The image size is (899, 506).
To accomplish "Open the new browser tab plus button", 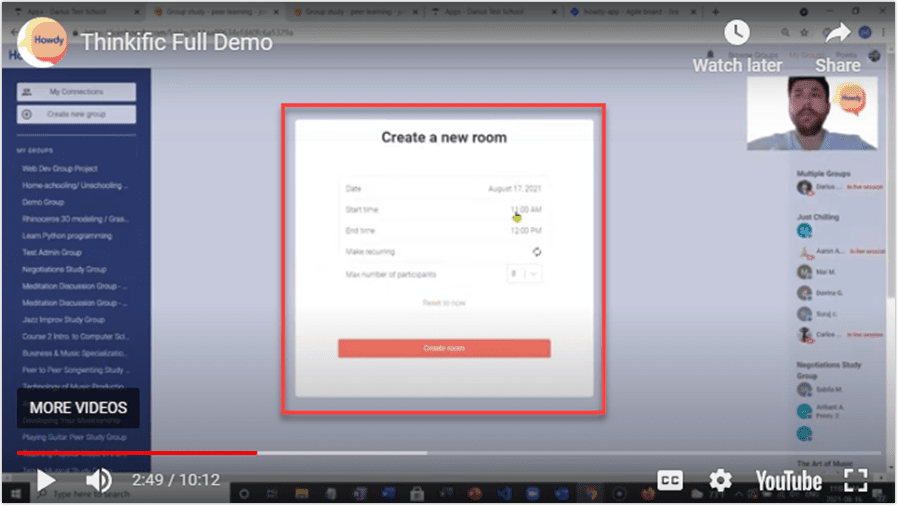I will pos(715,11).
